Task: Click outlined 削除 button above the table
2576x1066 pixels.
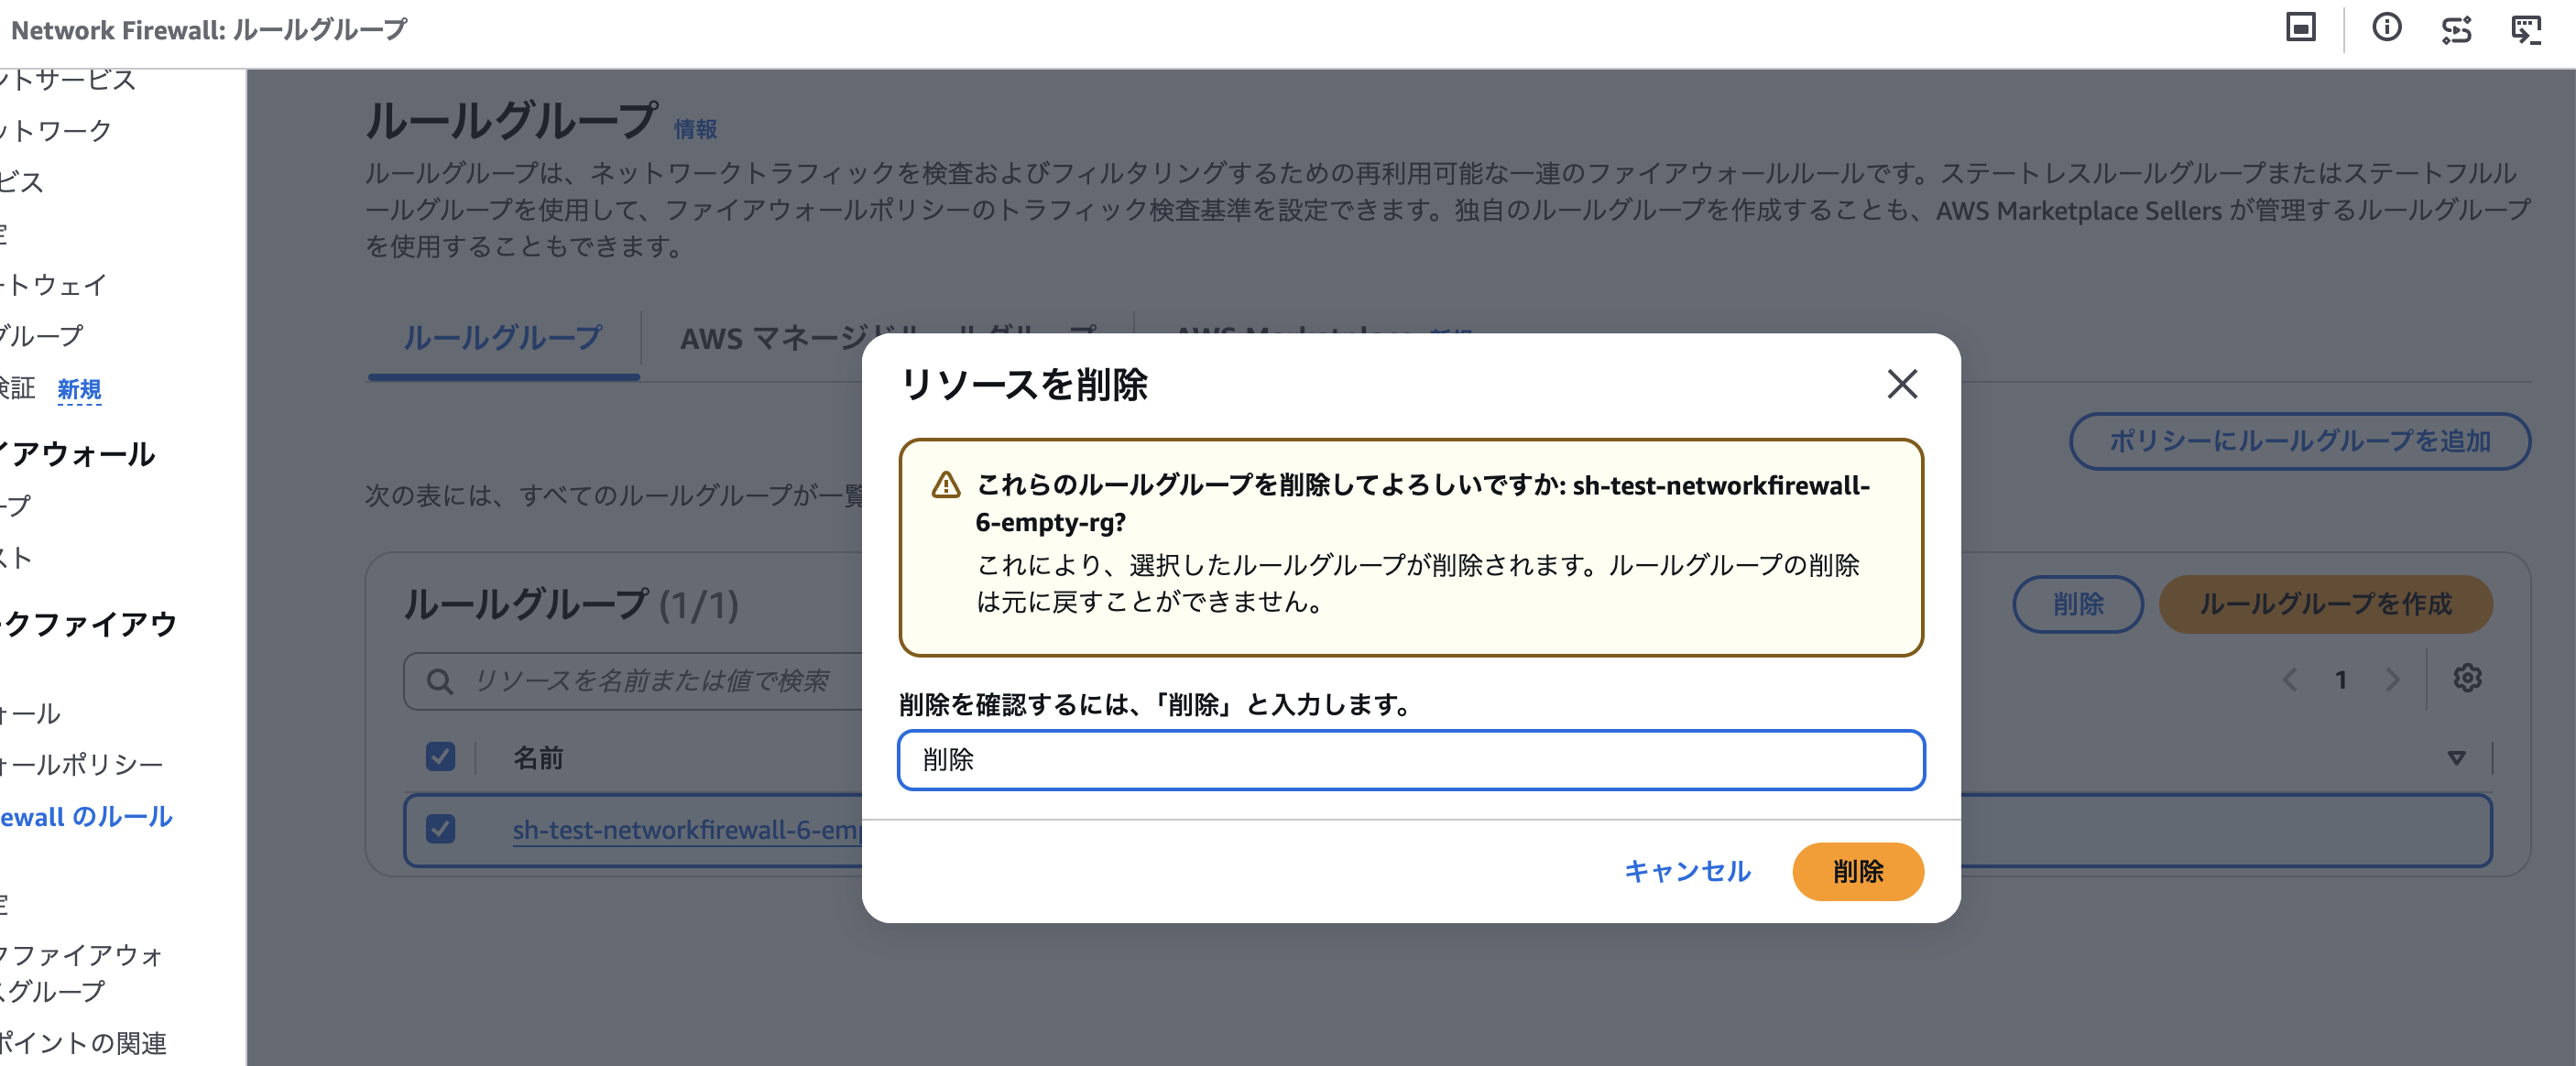Action: [2077, 604]
